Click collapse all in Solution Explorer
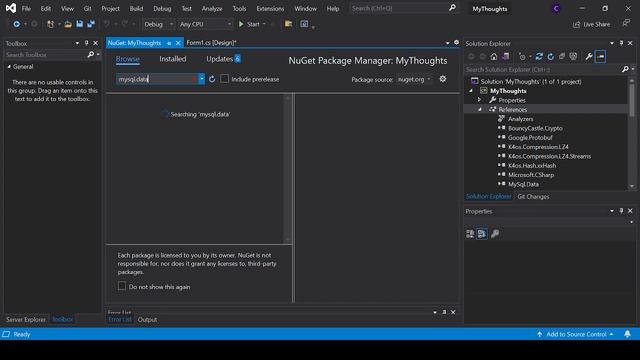 562,56
